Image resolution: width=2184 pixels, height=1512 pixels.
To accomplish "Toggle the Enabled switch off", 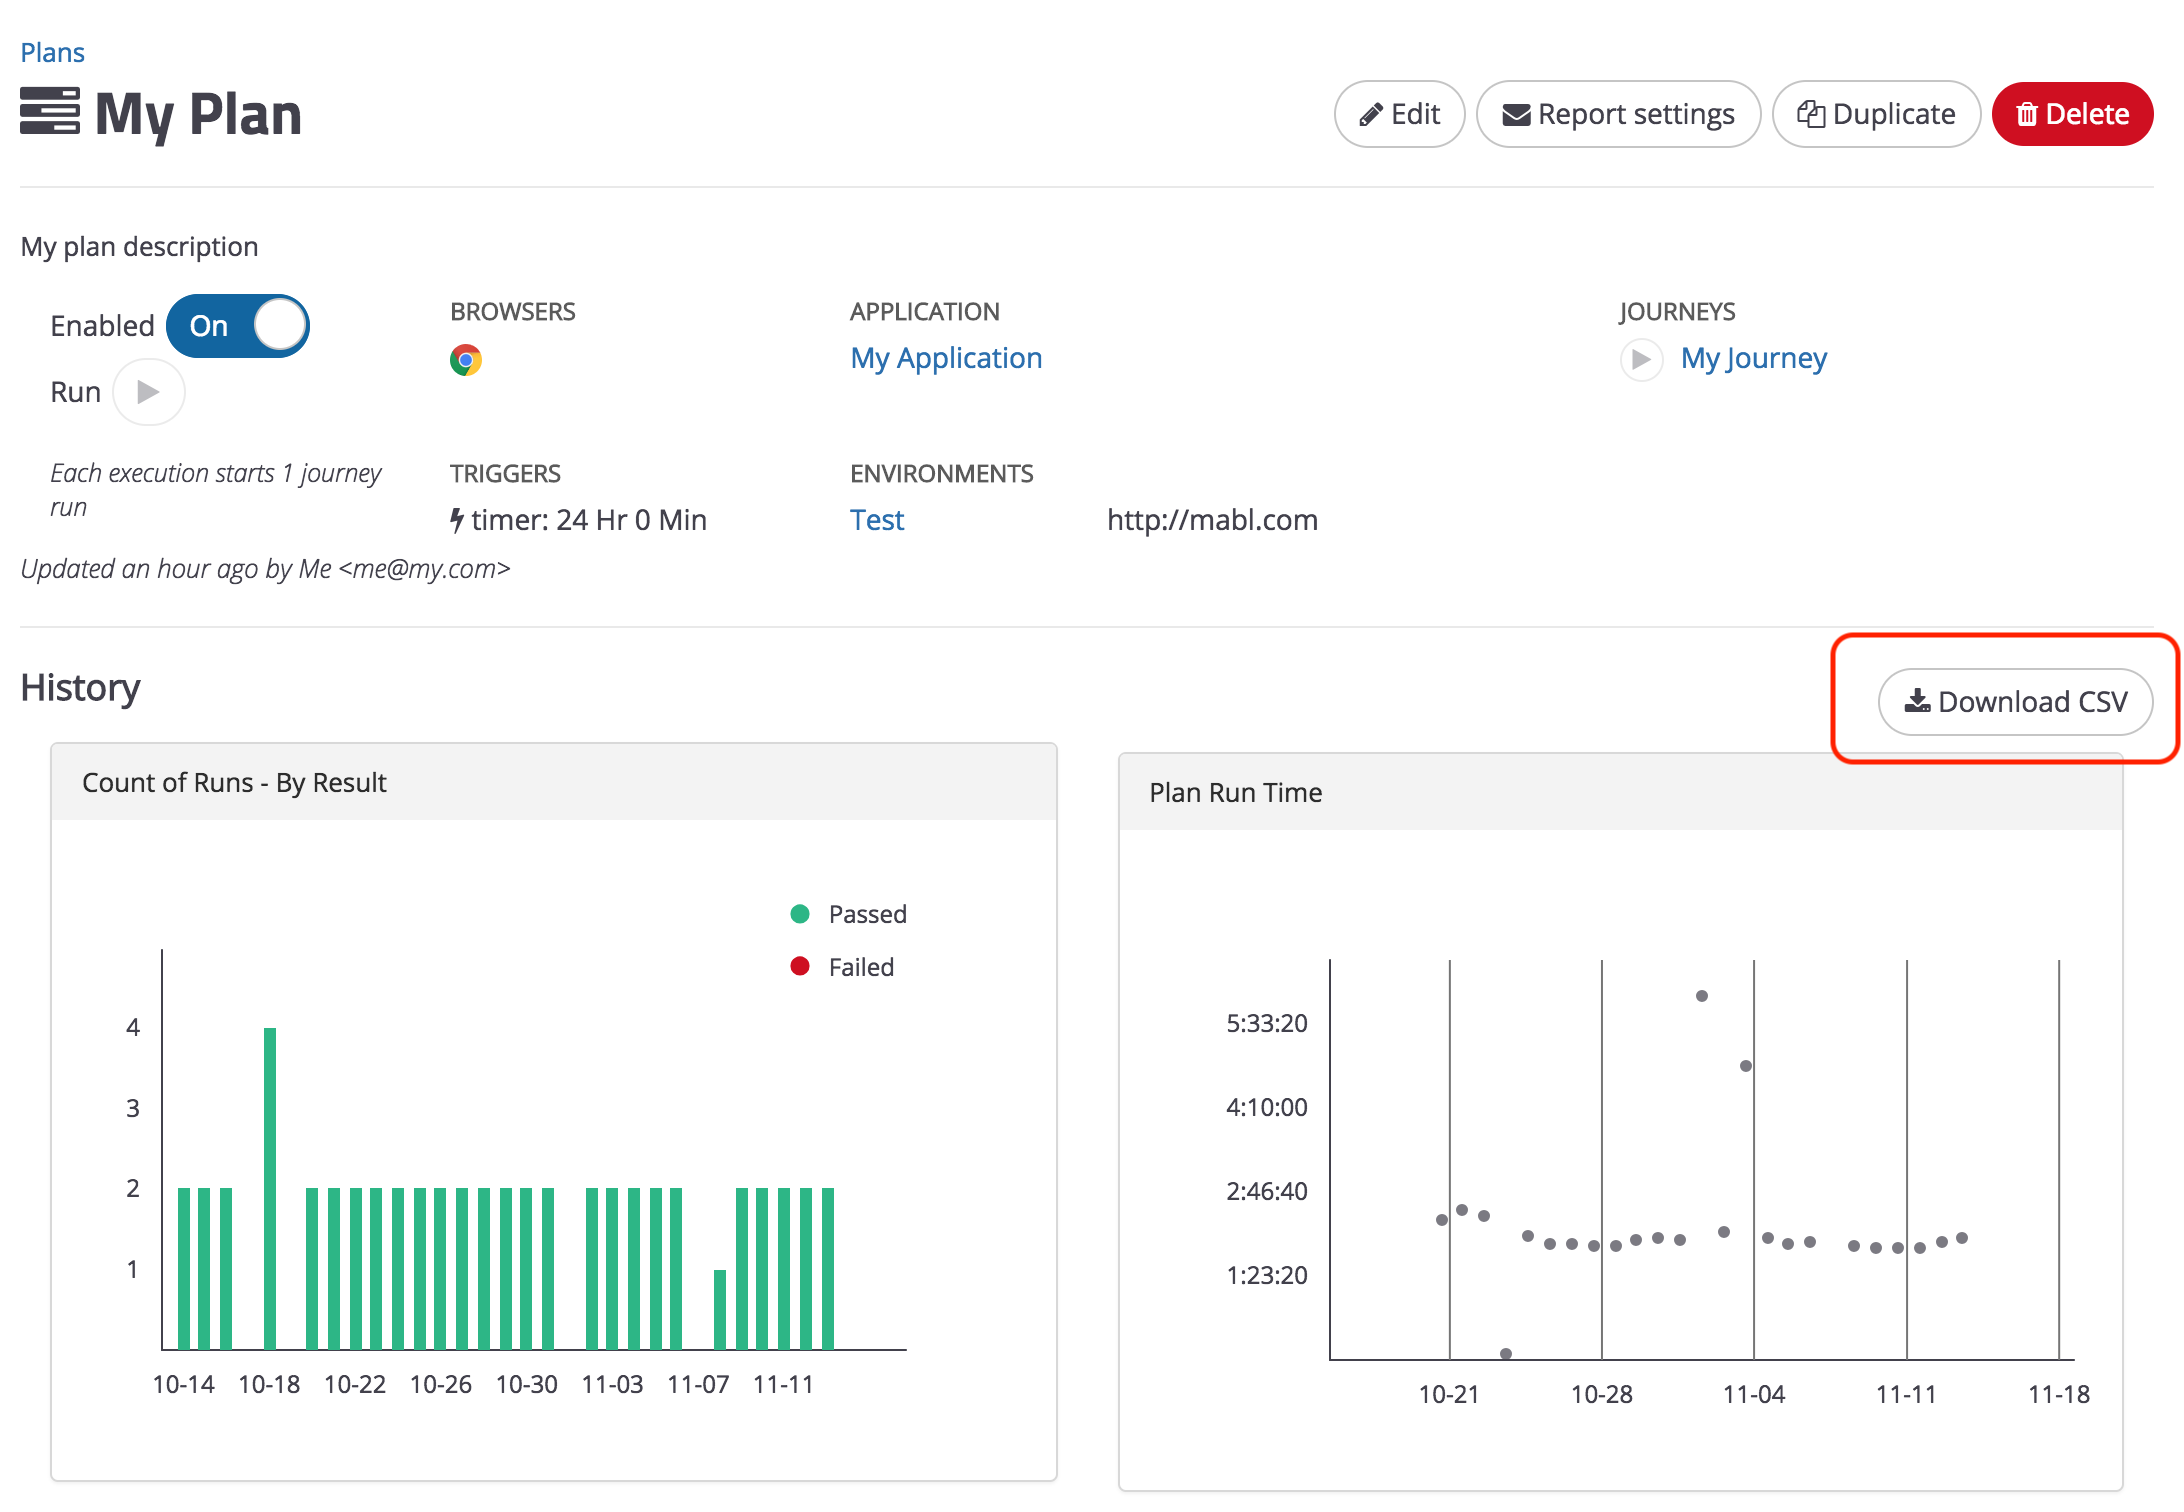I will coord(238,326).
